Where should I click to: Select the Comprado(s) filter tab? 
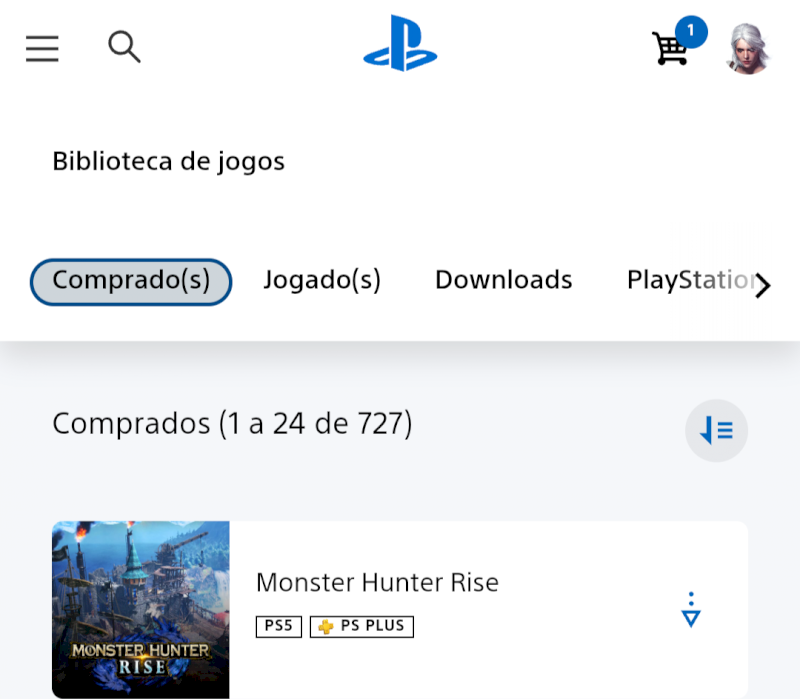tap(131, 281)
